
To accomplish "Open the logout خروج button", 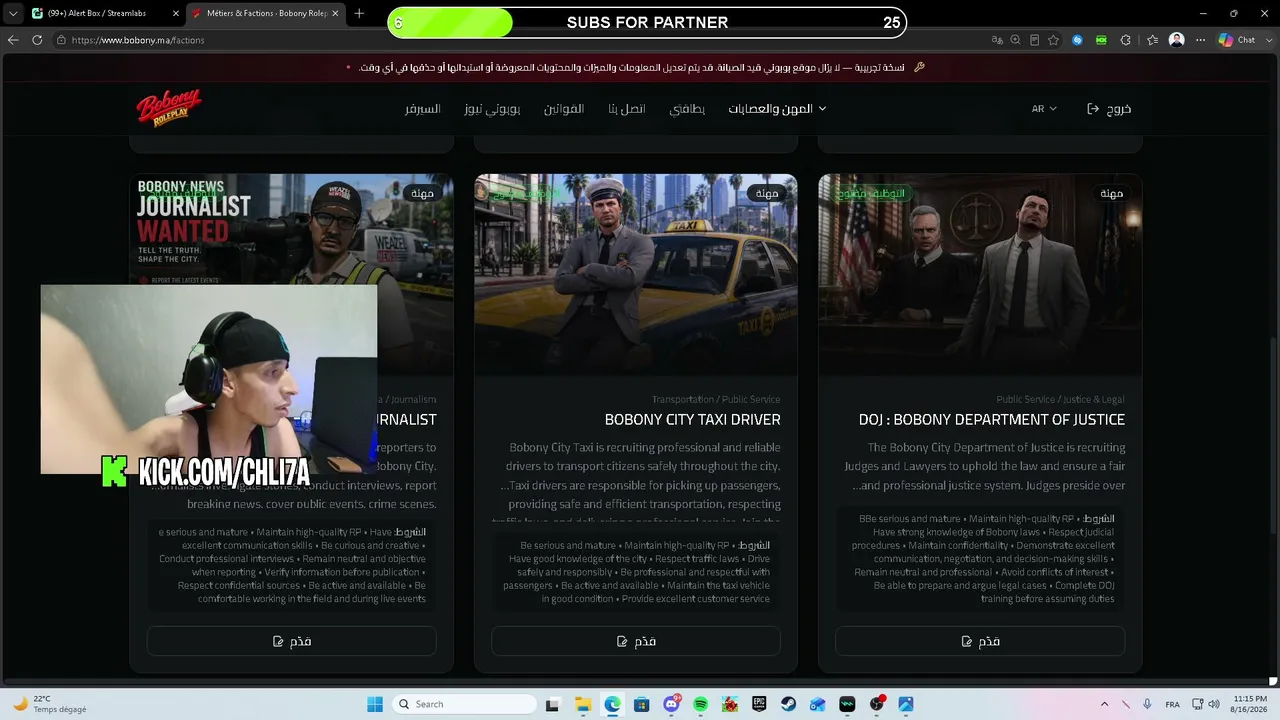I will (x=1109, y=109).
